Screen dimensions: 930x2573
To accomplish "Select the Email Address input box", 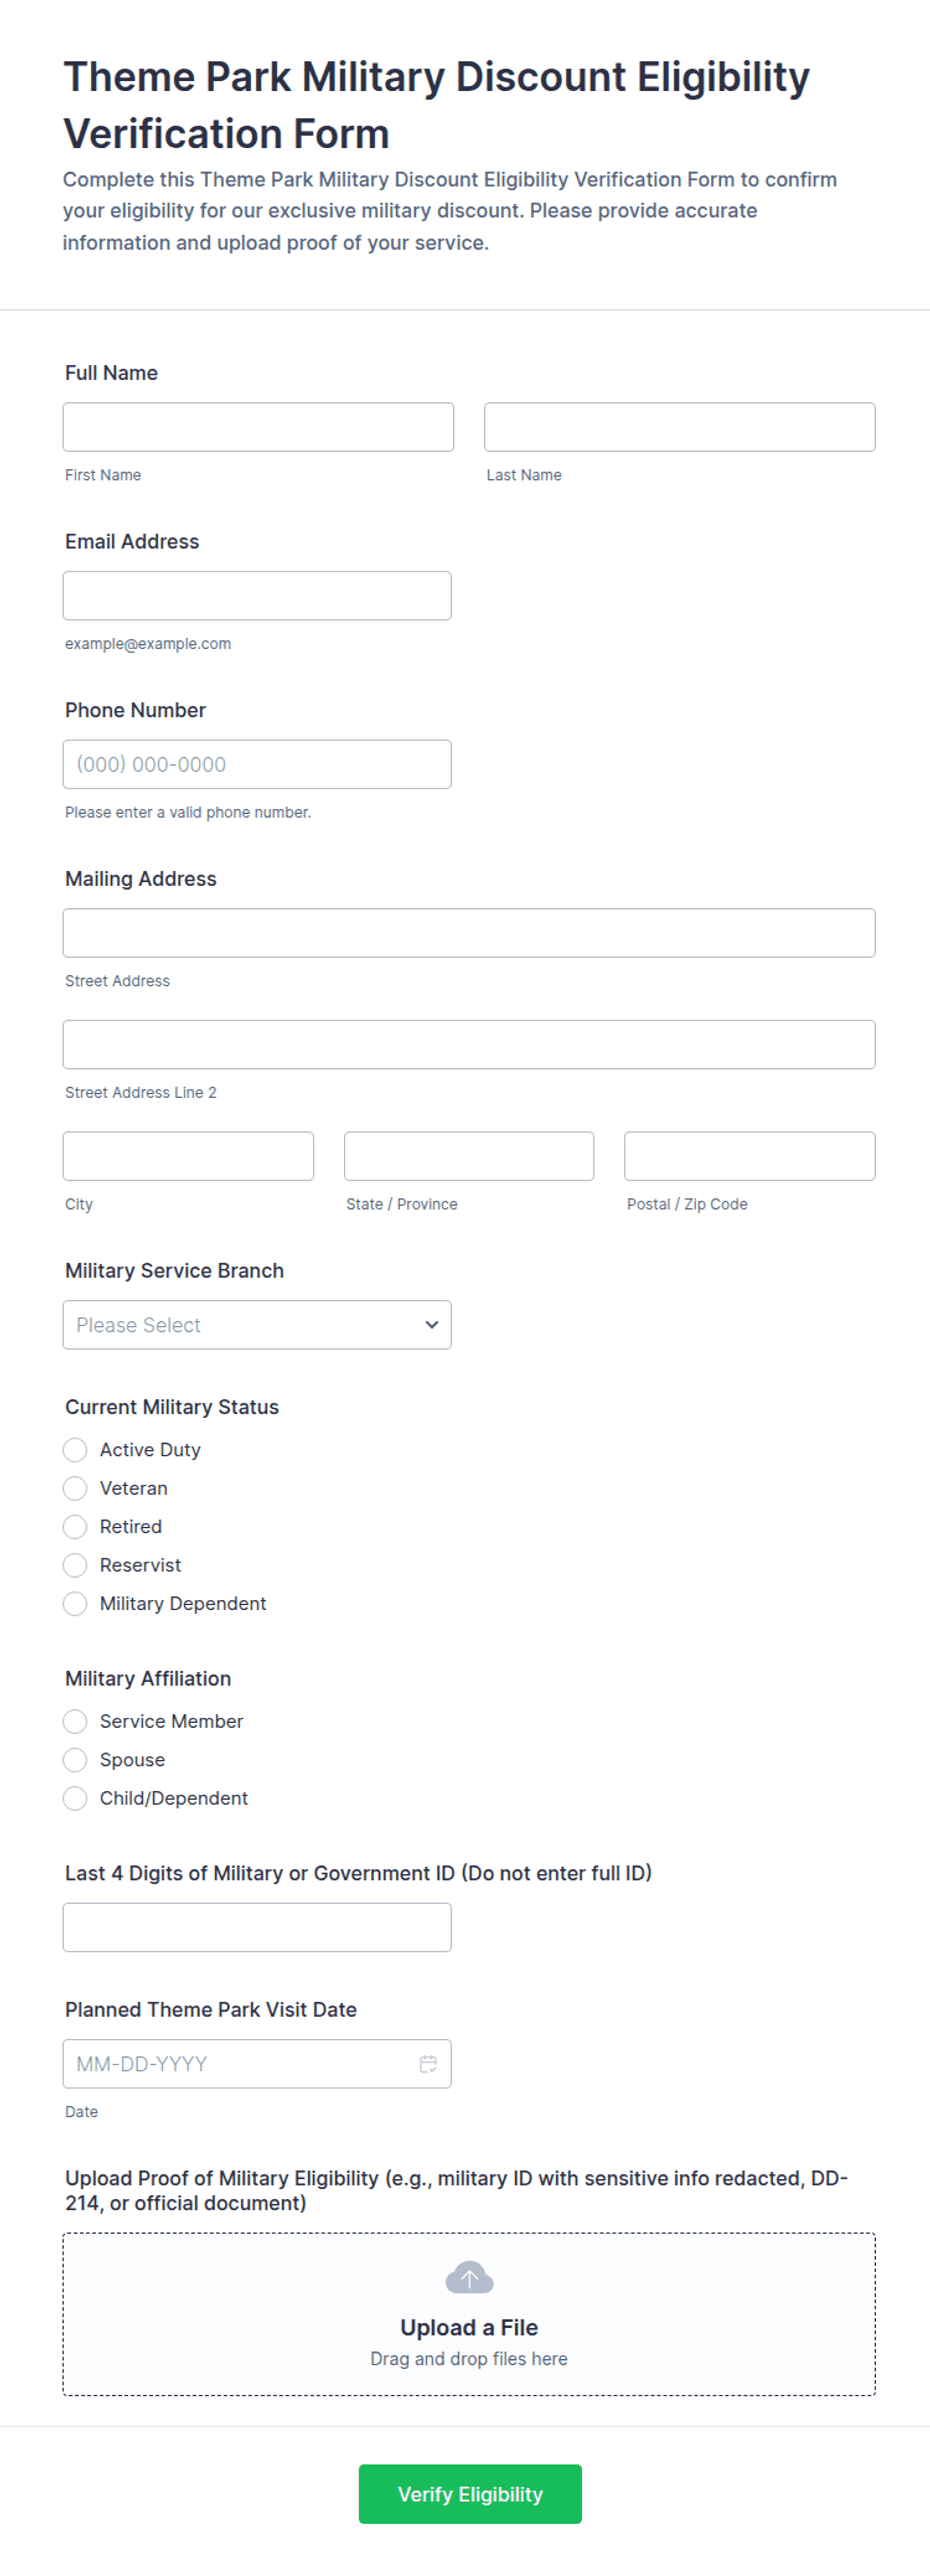I will click(x=257, y=595).
